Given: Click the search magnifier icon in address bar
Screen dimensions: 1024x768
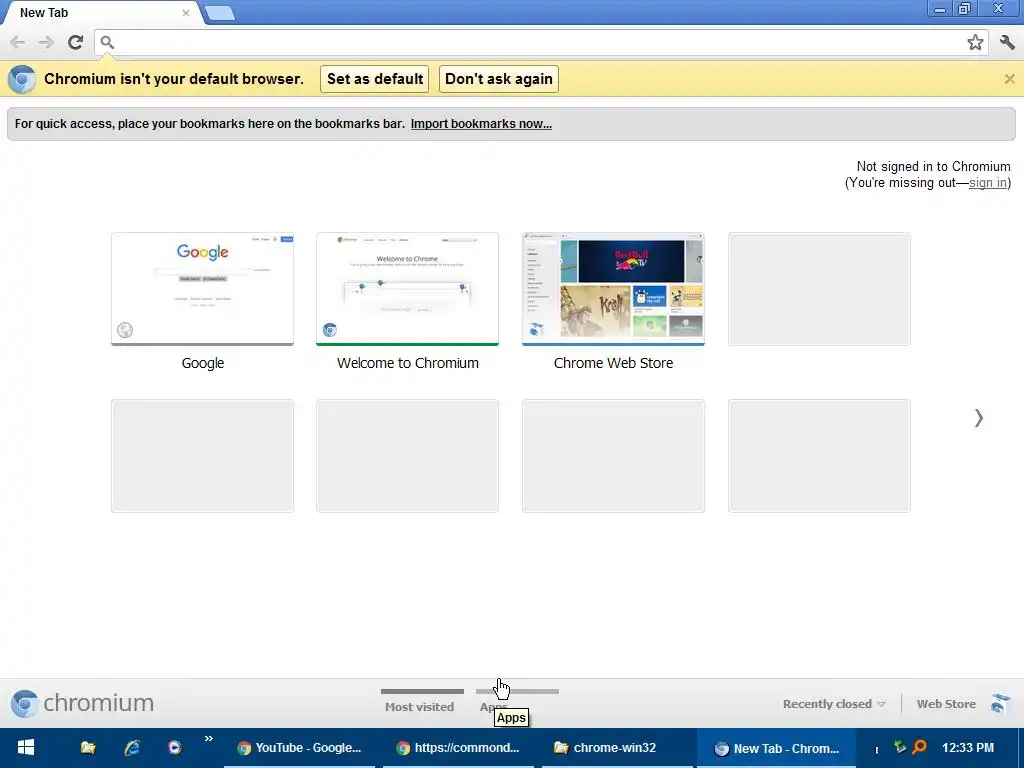Looking at the screenshot, I should pos(107,42).
